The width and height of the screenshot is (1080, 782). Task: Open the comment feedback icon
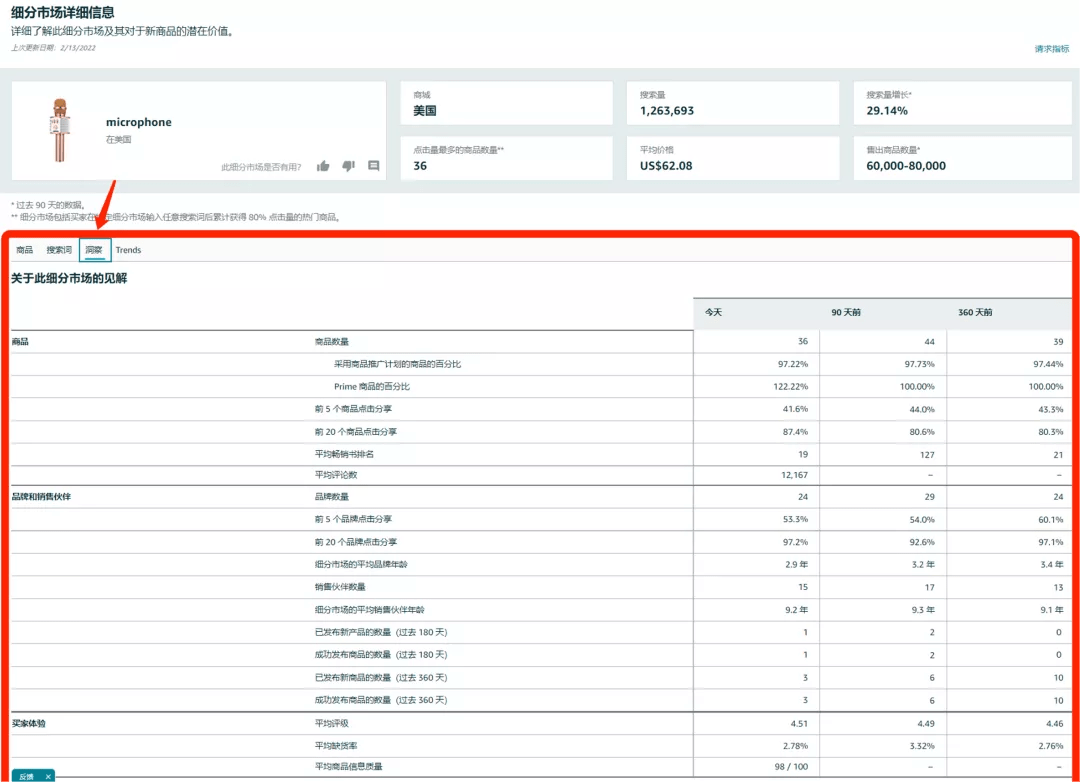coord(373,166)
